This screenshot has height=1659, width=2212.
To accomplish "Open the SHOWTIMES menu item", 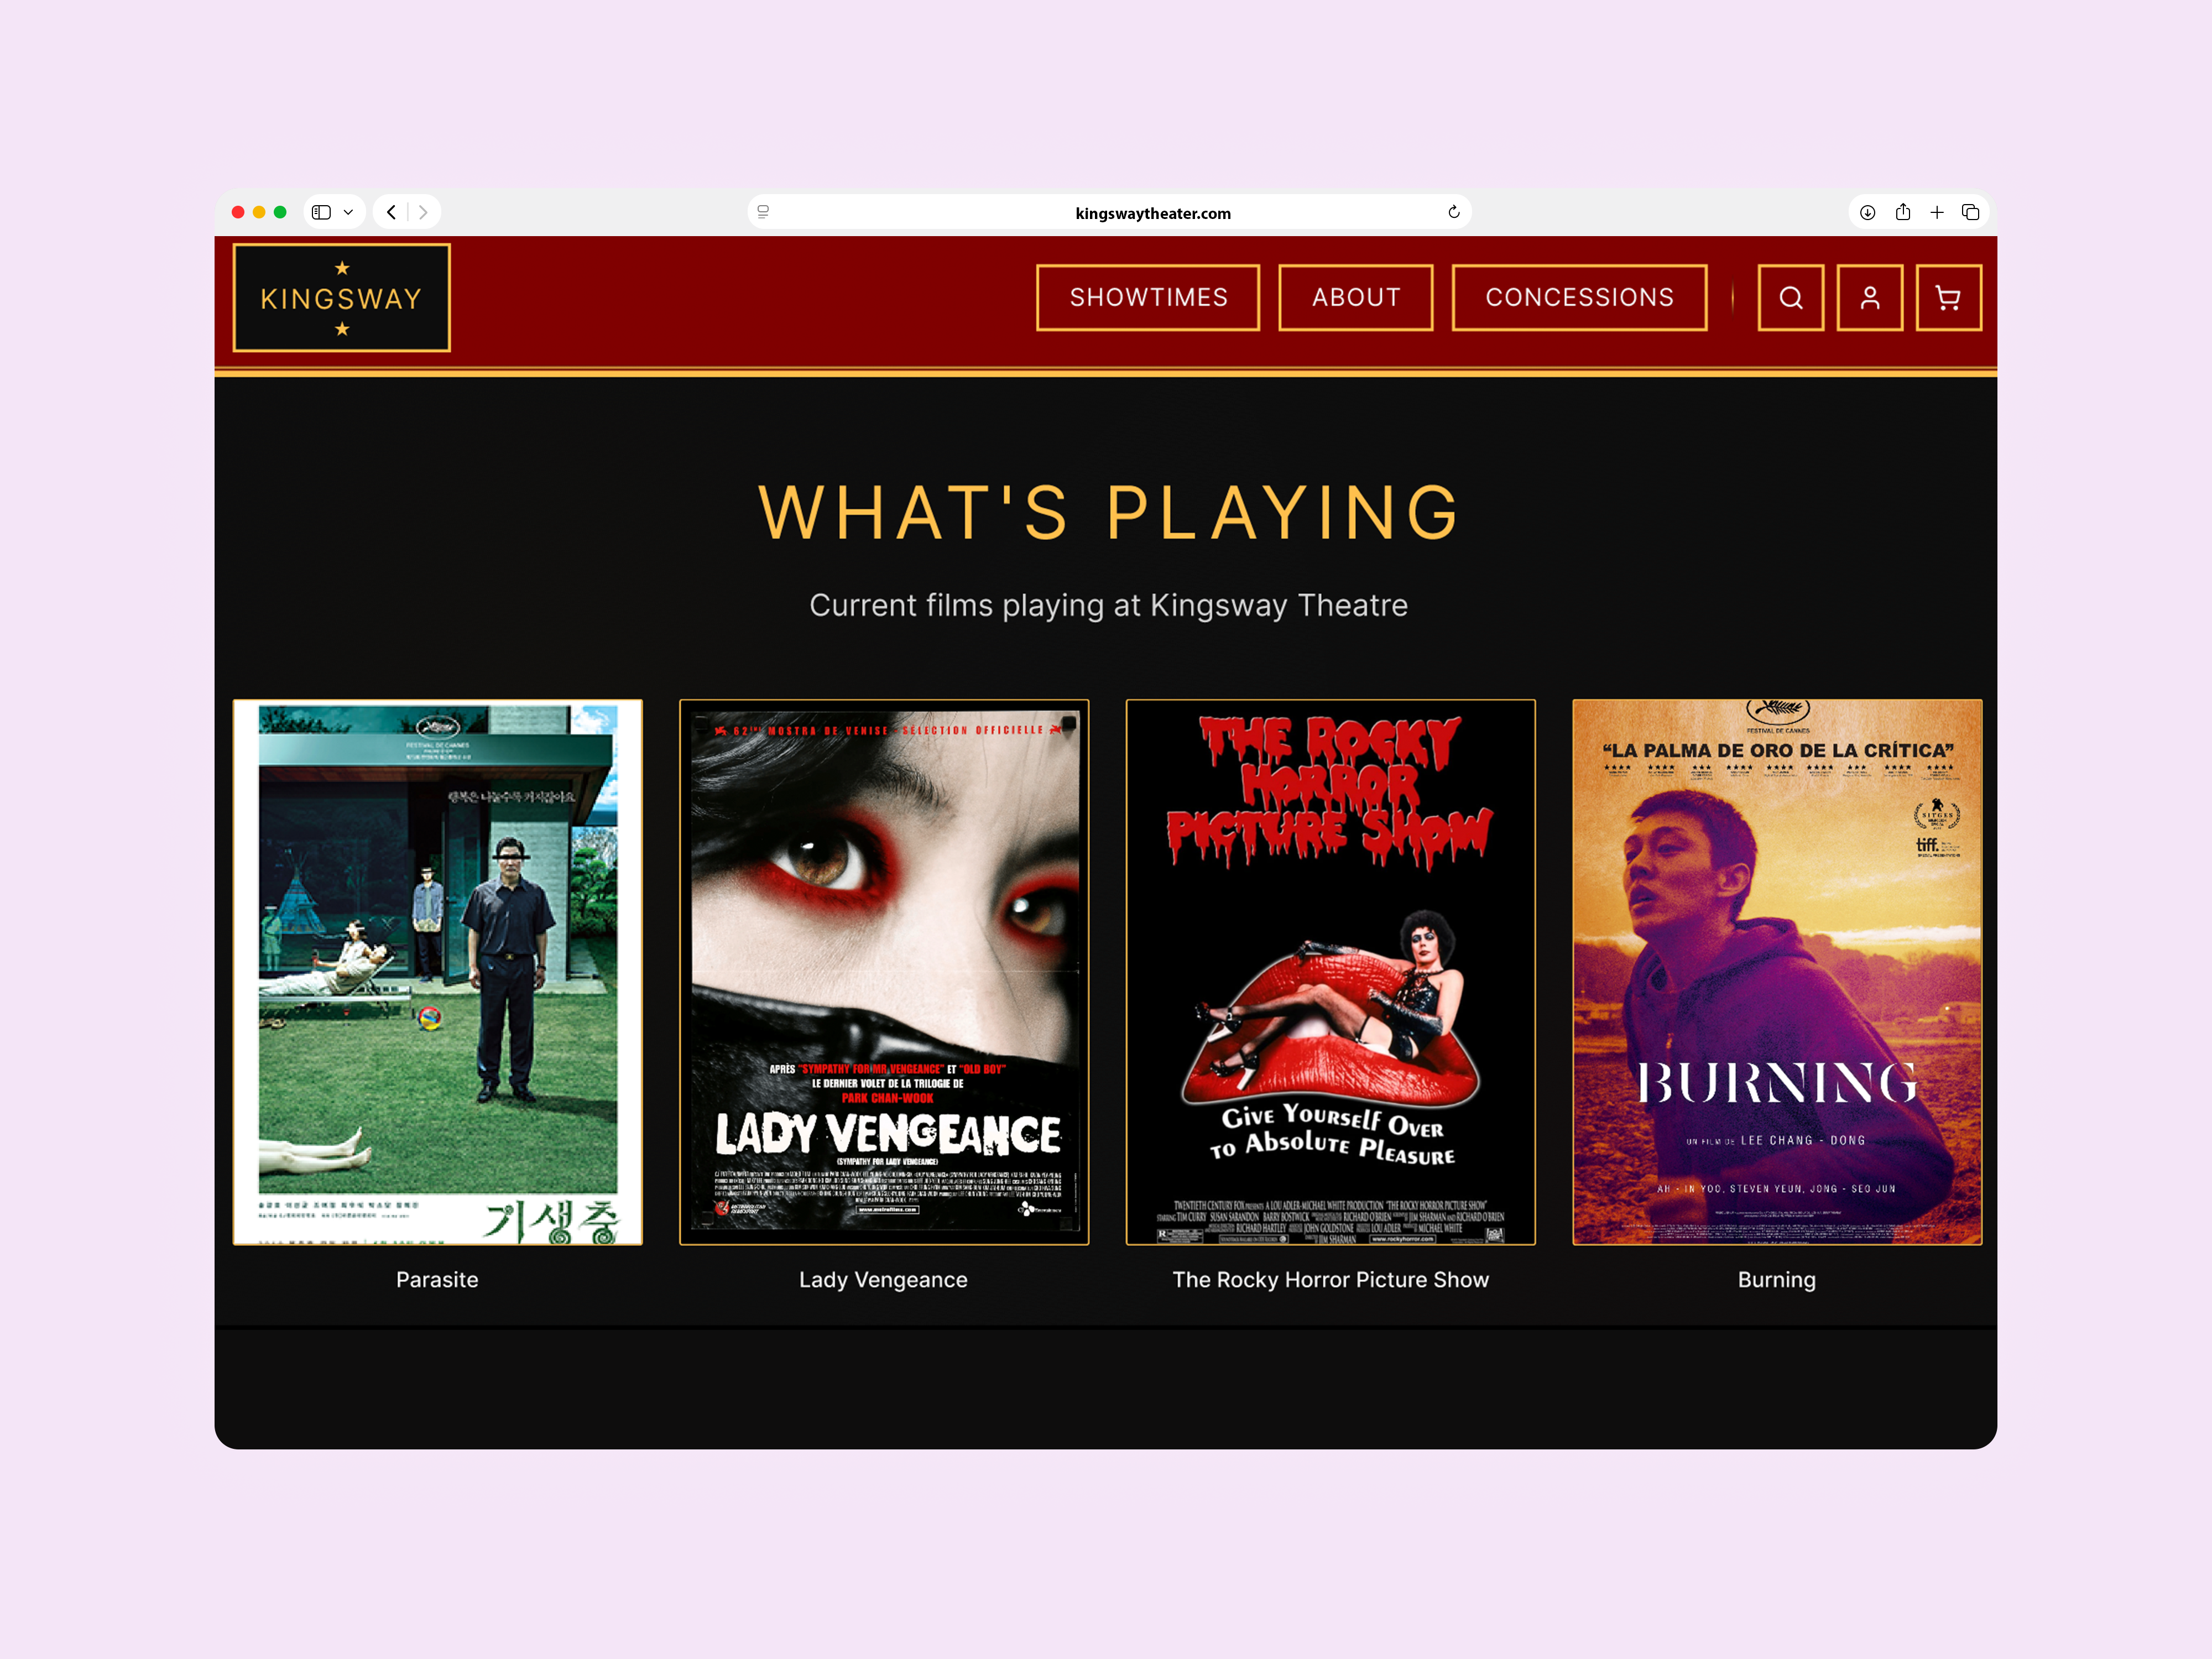I will point(1148,298).
